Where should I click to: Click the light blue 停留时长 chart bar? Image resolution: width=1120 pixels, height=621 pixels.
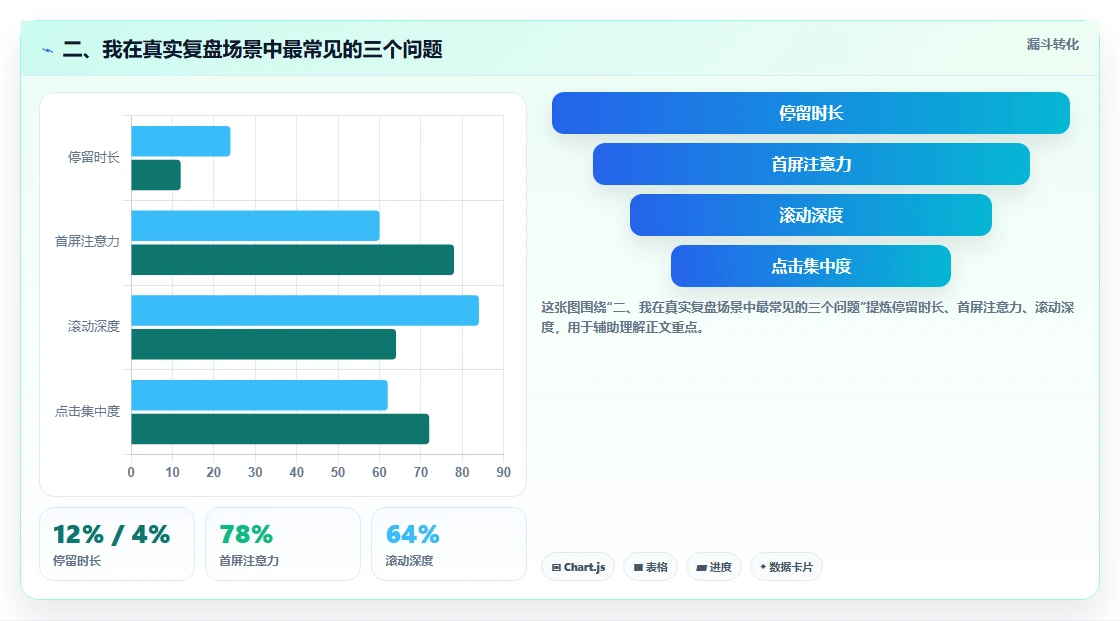181,141
